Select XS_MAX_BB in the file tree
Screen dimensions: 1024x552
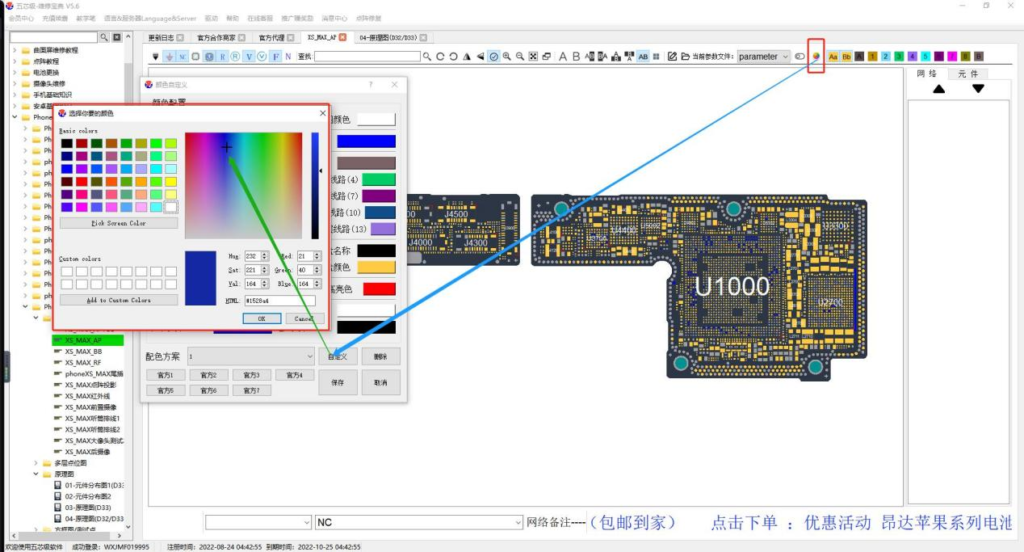point(83,351)
